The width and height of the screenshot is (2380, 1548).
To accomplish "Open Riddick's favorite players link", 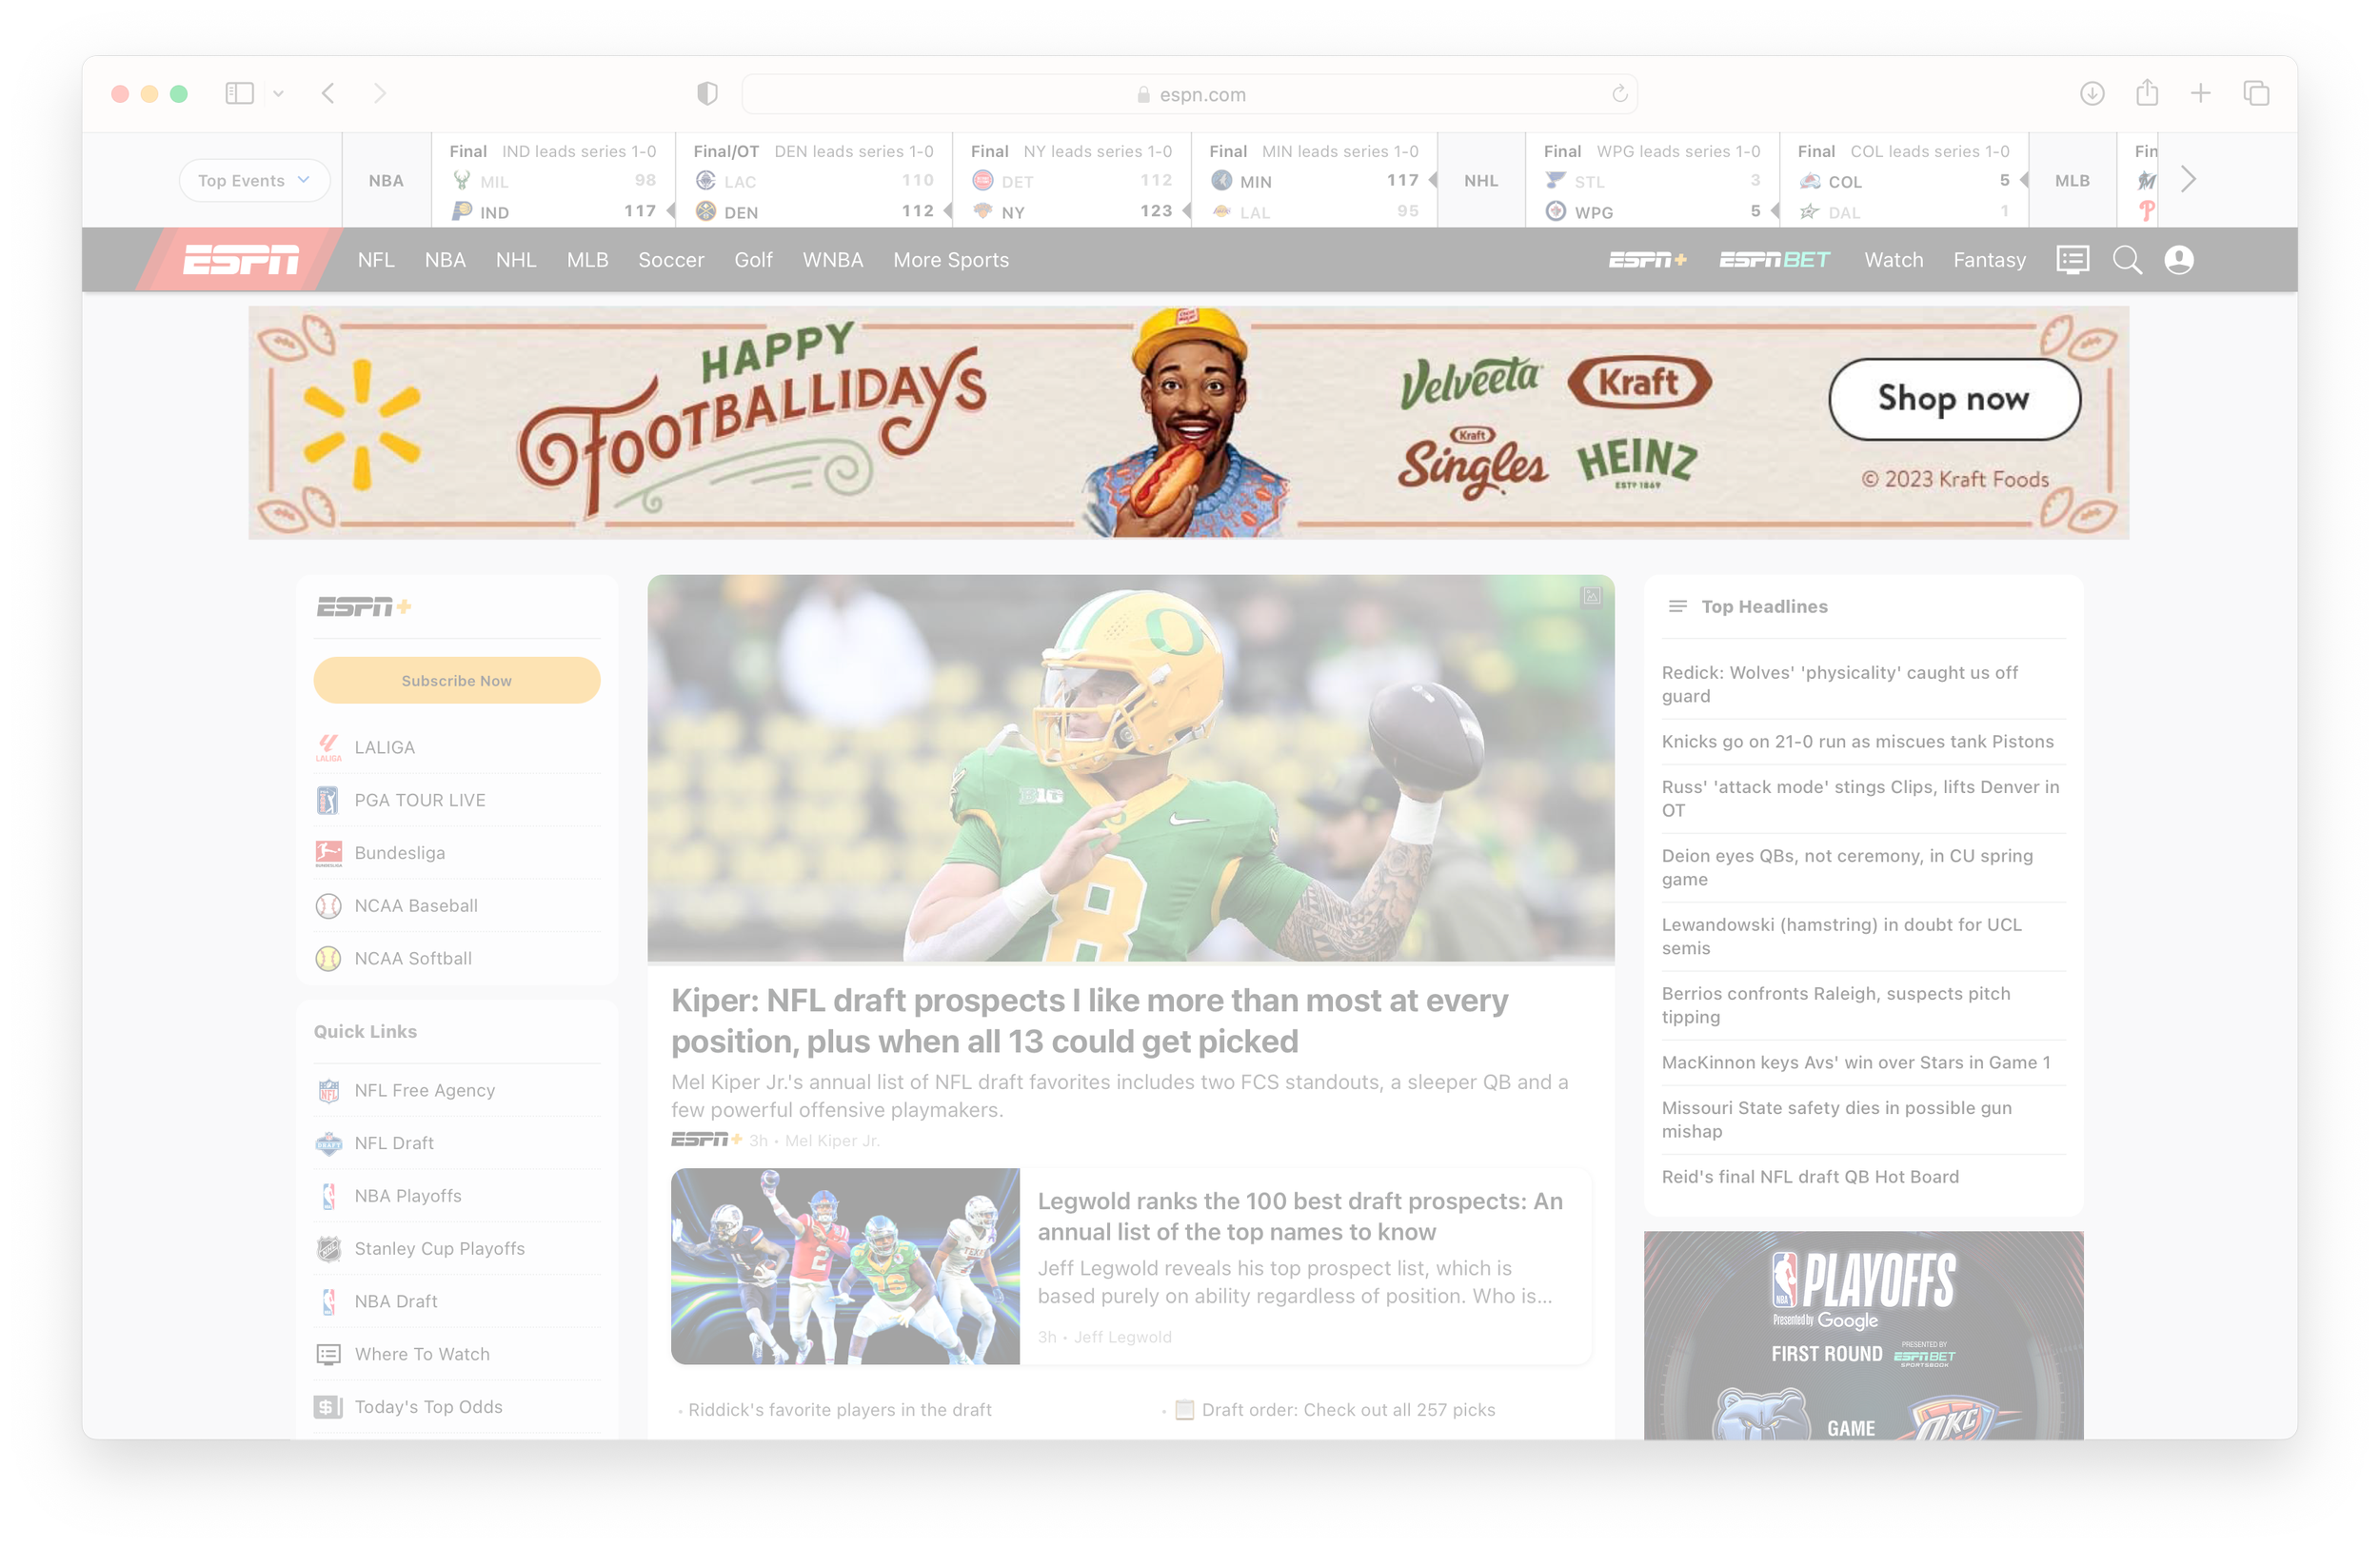I will point(840,1409).
